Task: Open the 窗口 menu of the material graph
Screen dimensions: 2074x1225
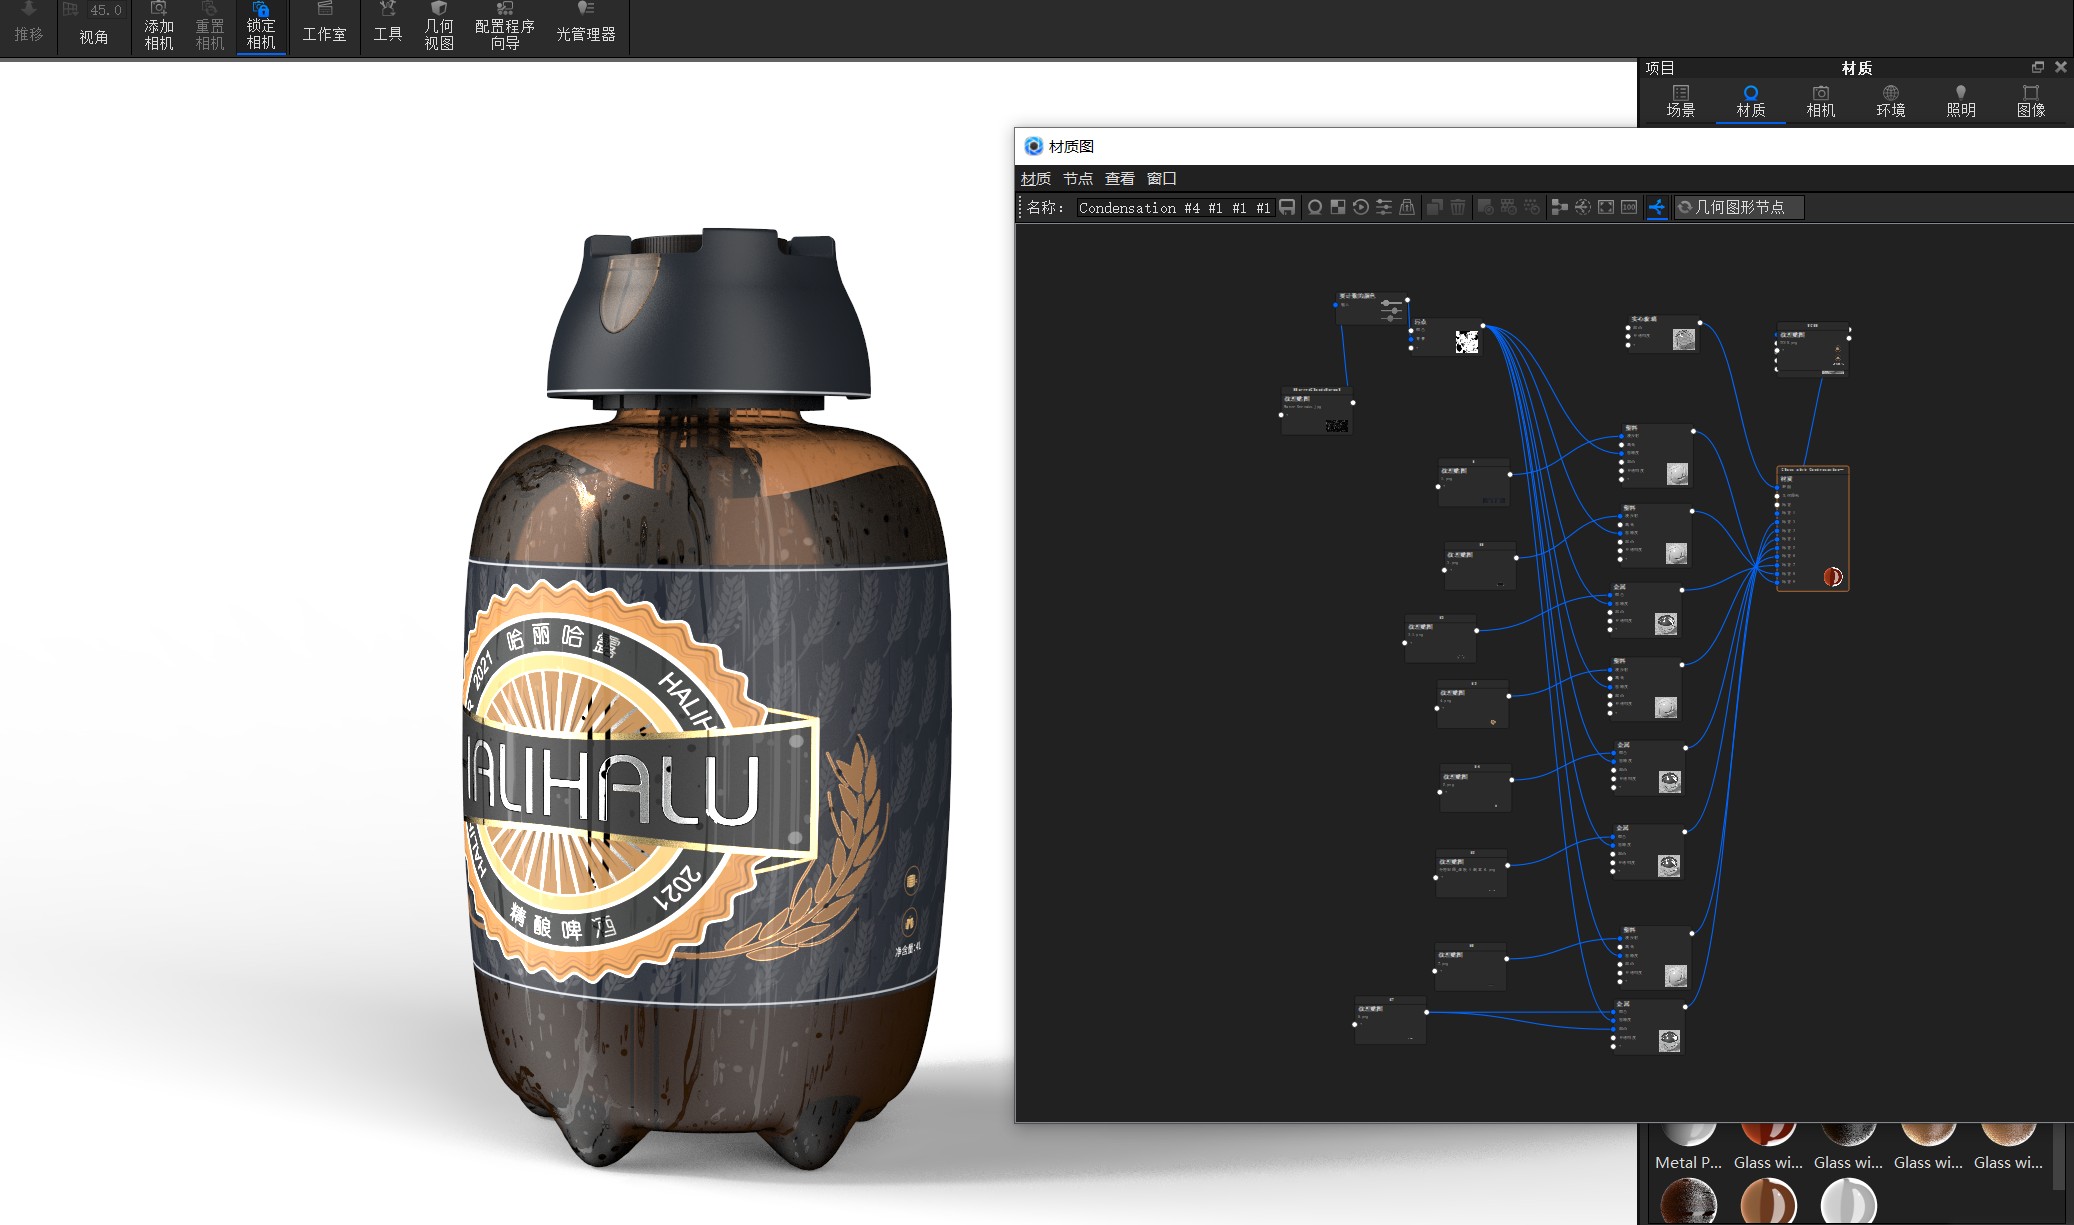Action: click(x=1163, y=177)
